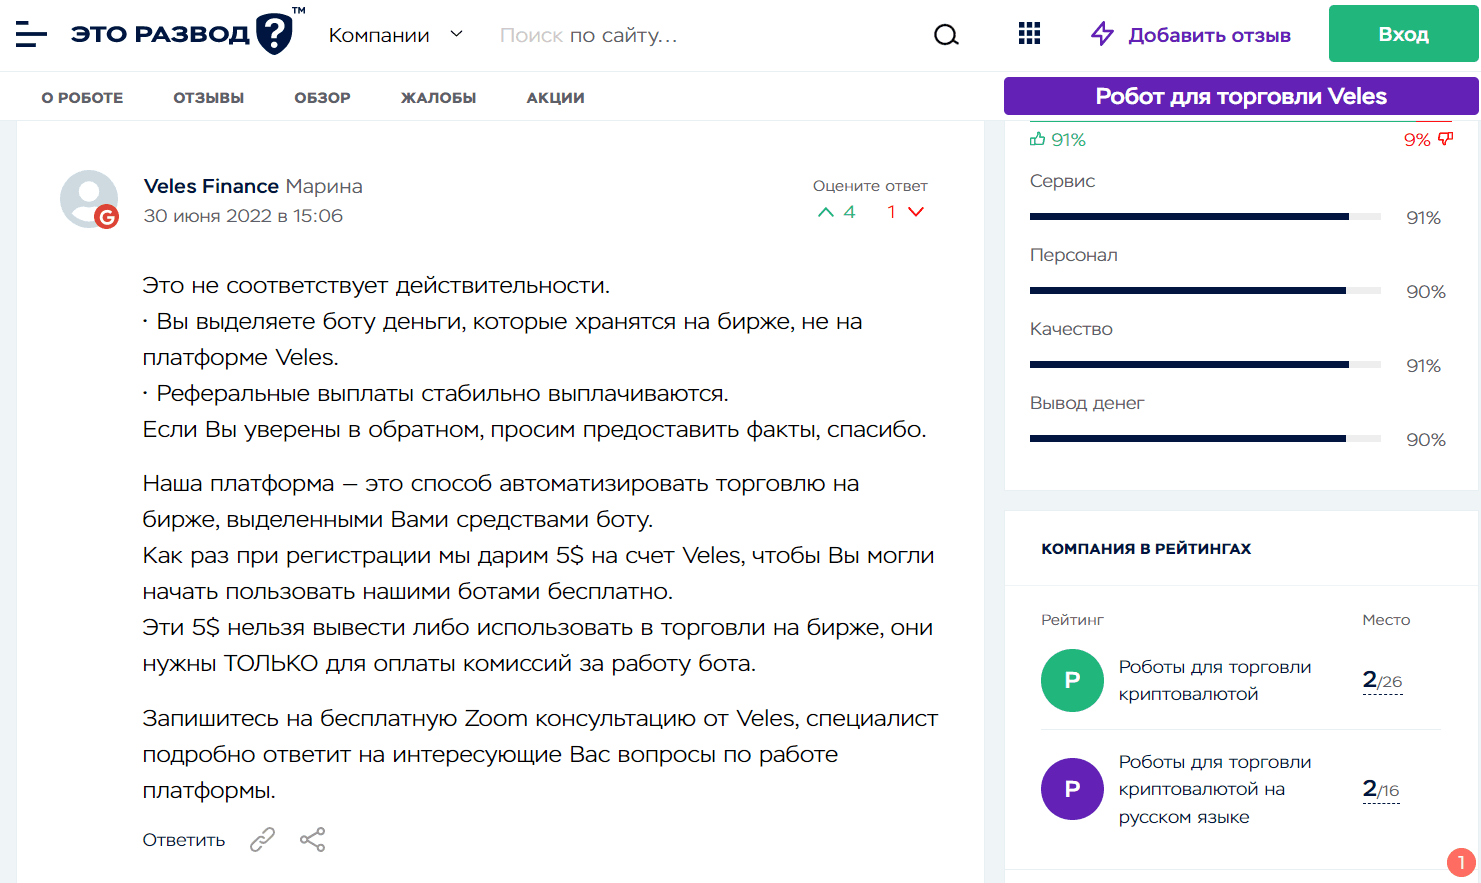This screenshot has width=1481, height=883.
Task: Open crypto robots на русском языке rating
Action: click(x=1214, y=789)
